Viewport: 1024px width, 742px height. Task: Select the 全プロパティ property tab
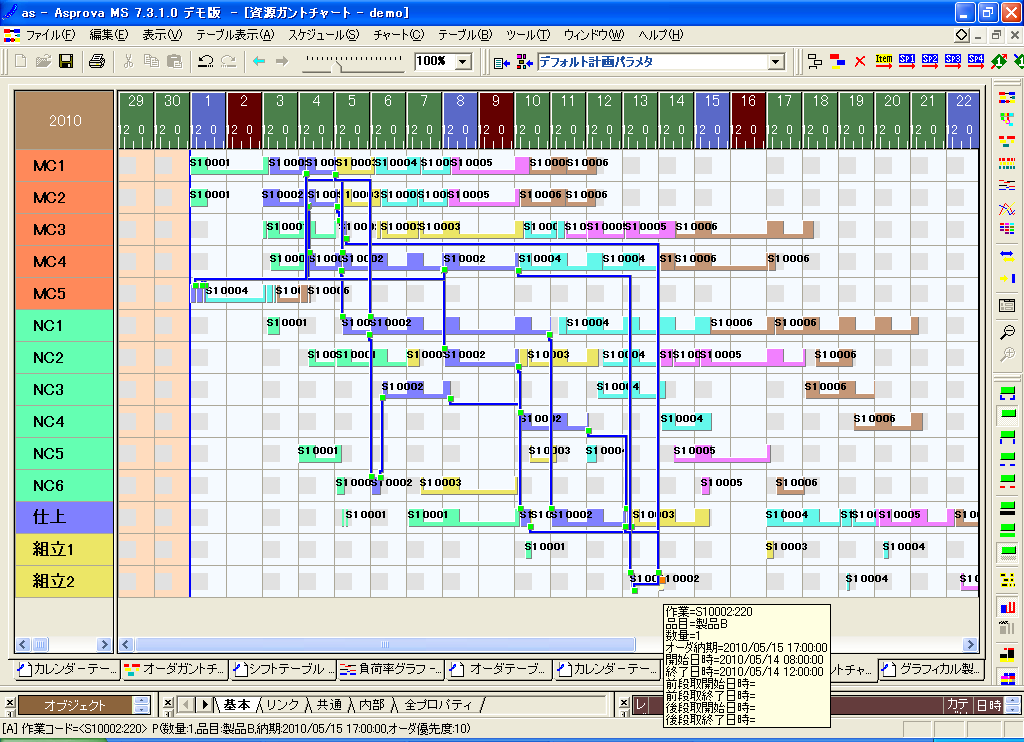(x=438, y=705)
